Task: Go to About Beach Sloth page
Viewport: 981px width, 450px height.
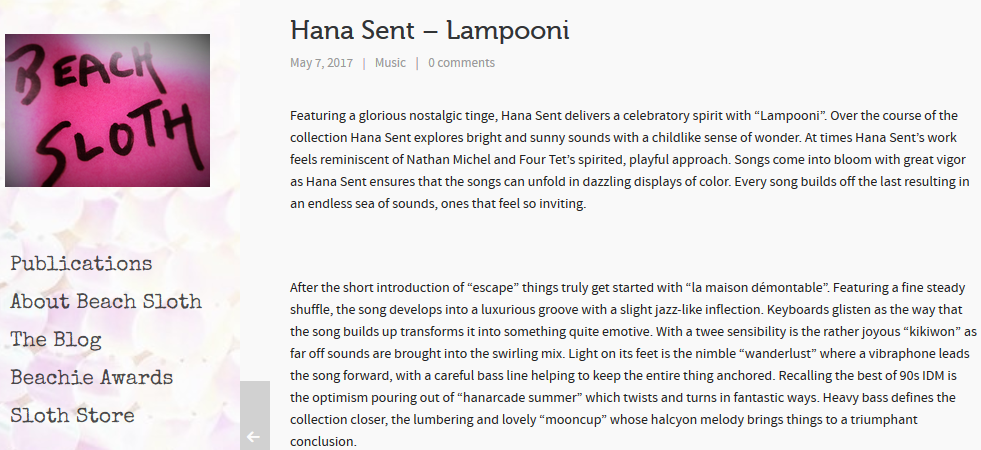Action: tap(106, 302)
